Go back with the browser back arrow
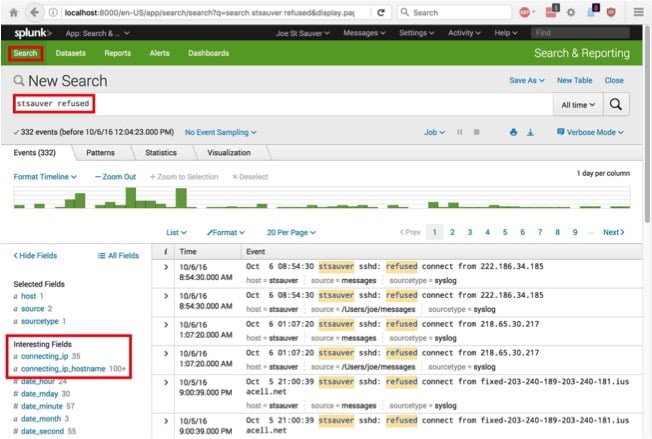 [35, 12]
